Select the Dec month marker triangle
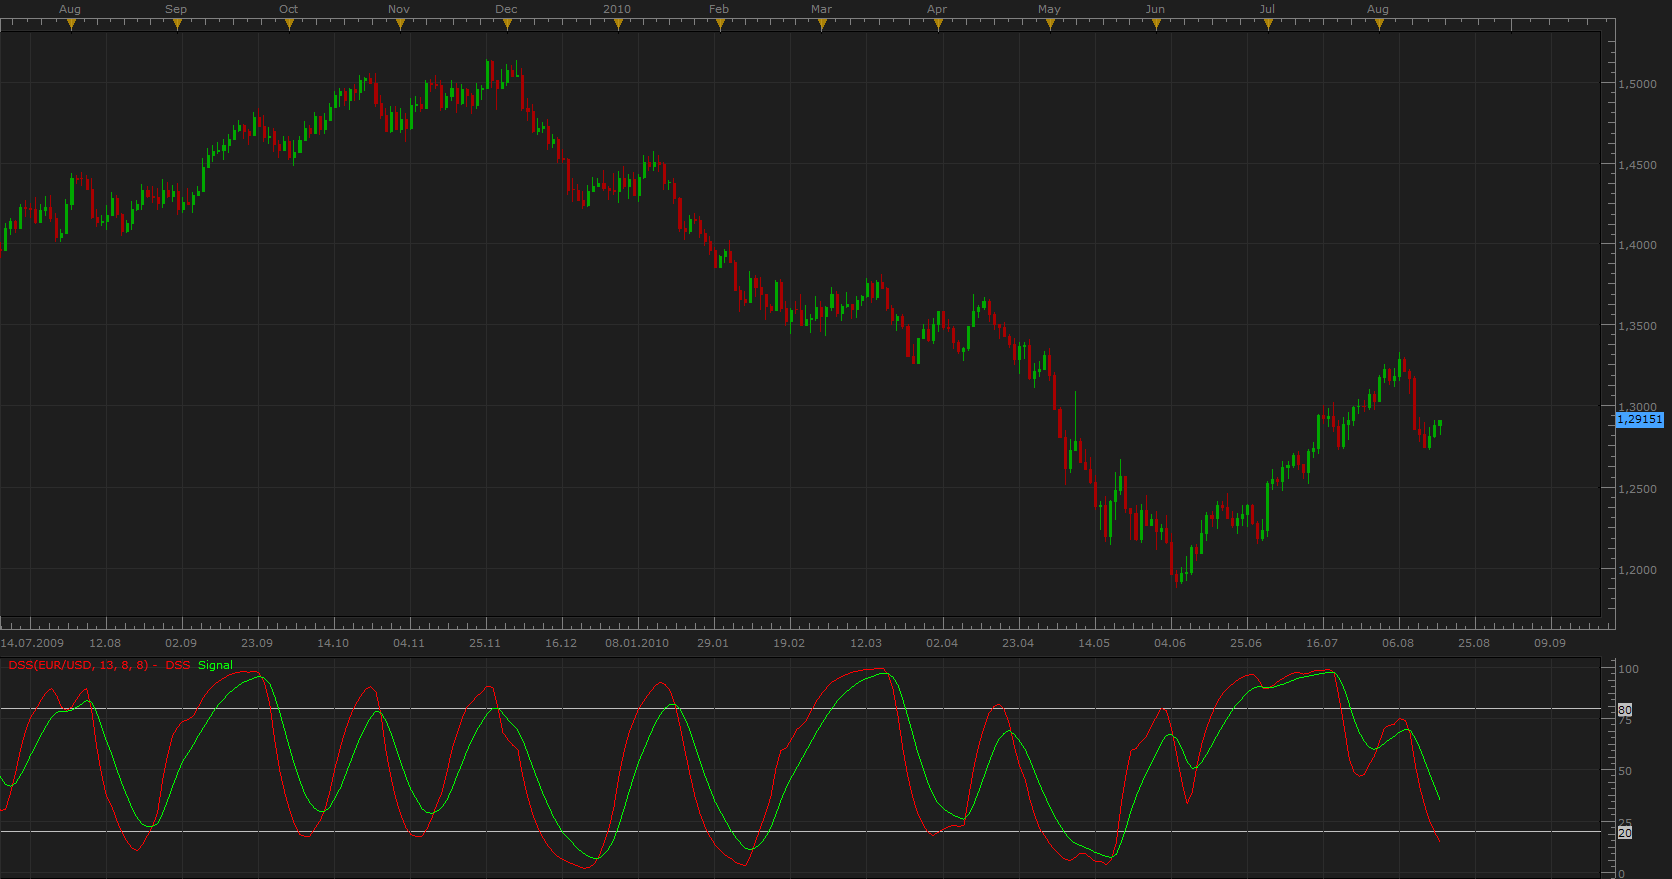Viewport: 1672px width, 879px height. point(507,25)
